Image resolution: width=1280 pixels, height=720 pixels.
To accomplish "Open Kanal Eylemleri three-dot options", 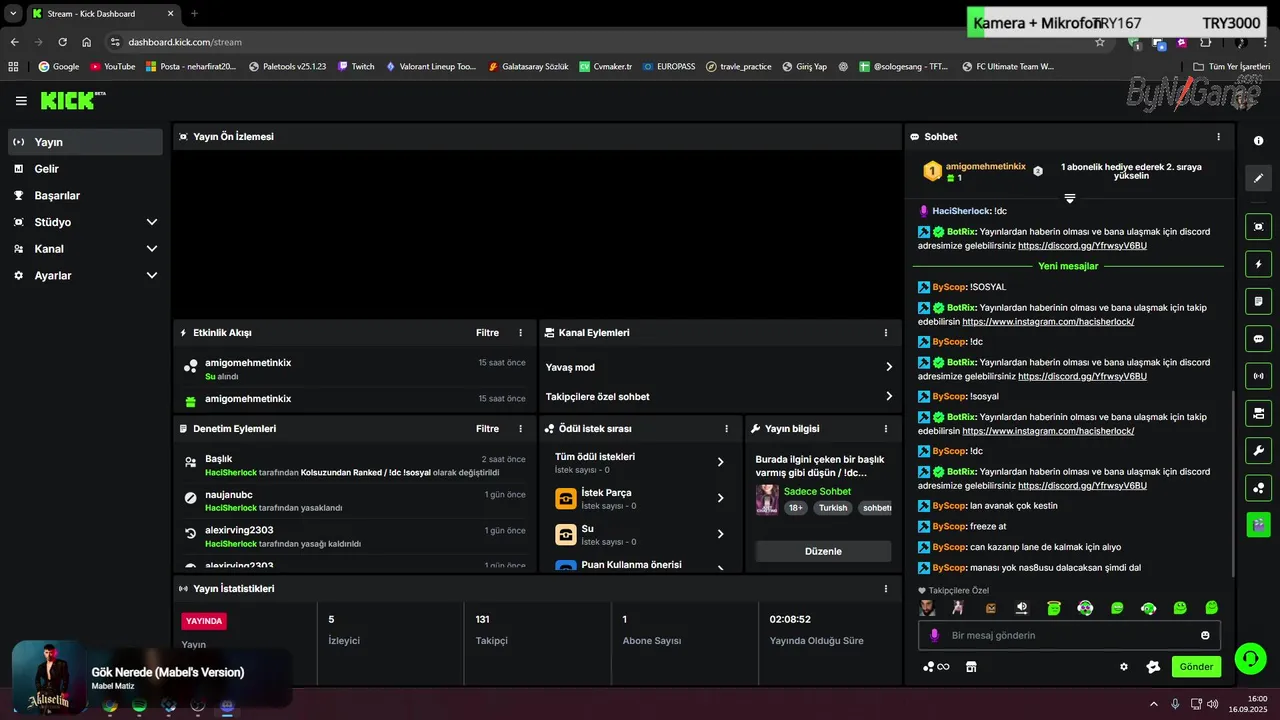I will point(886,333).
